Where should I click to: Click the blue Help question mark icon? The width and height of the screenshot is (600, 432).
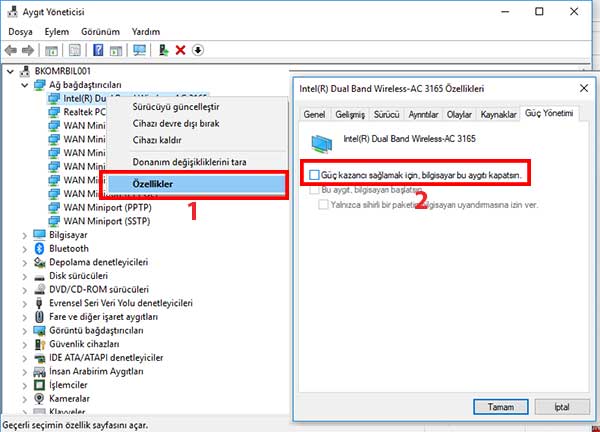98,50
